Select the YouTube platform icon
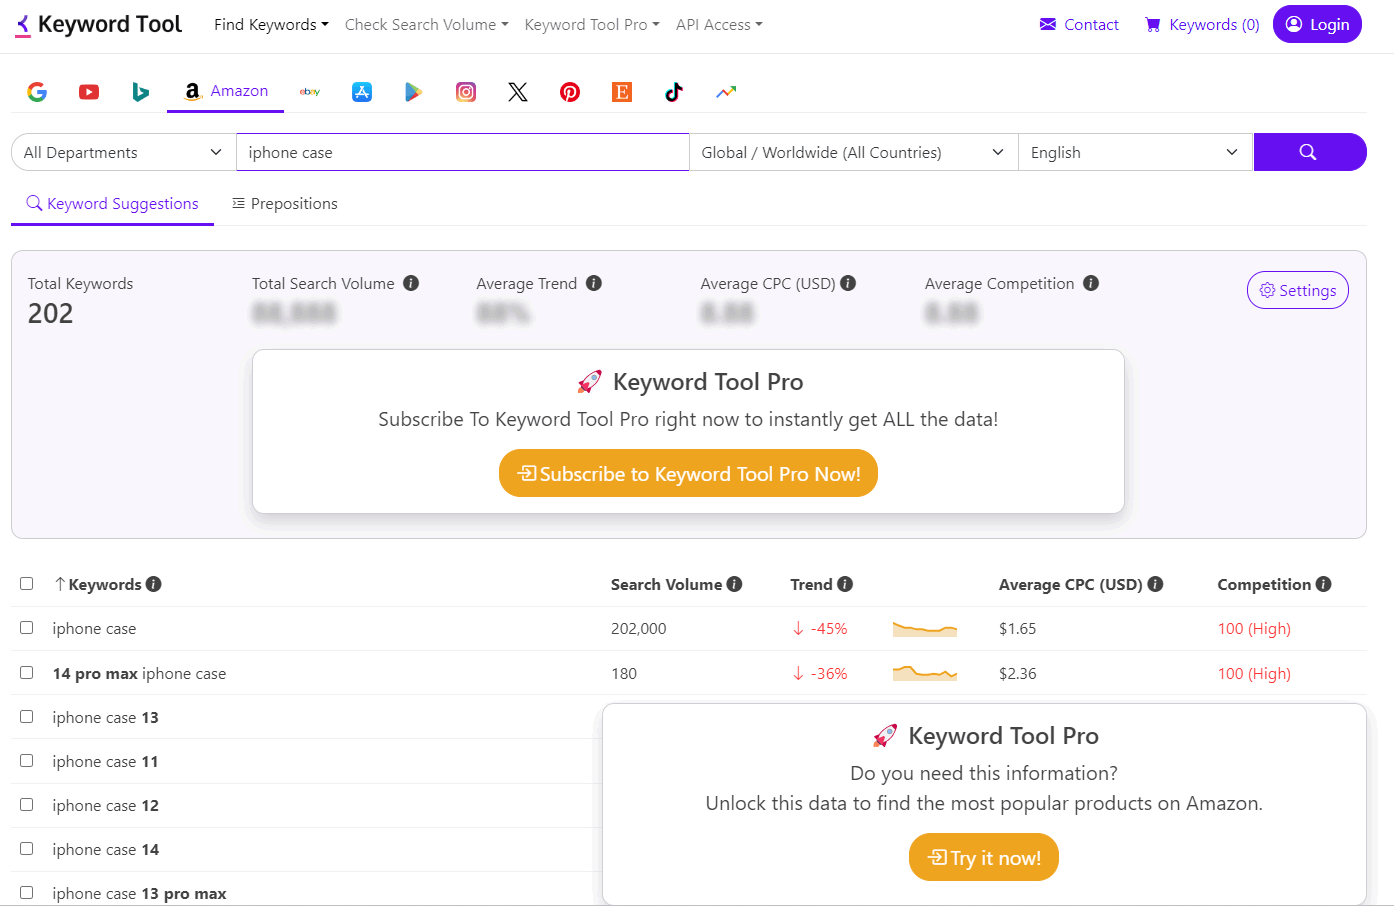The height and width of the screenshot is (906, 1394). pyautogui.click(x=89, y=92)
